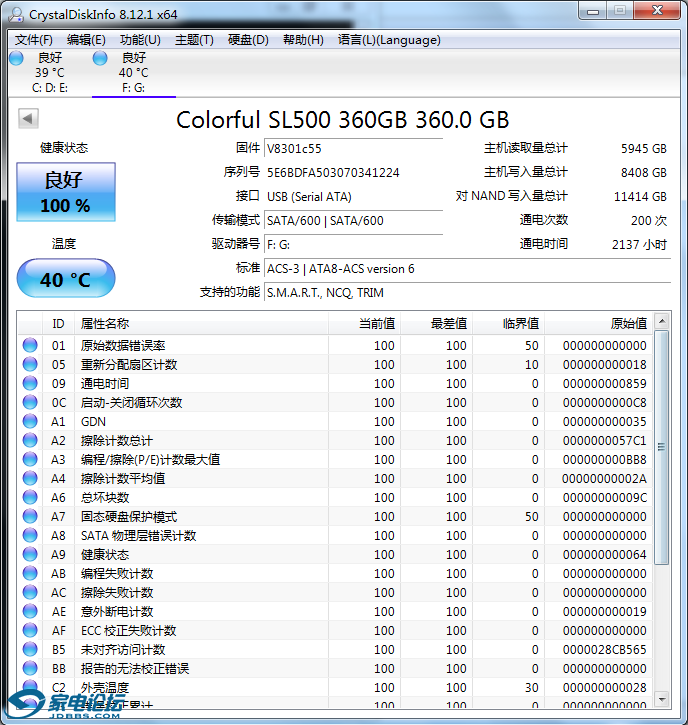
Task: Click status circle for row A2 擦除计数总计
Action: tap(30, 440)
